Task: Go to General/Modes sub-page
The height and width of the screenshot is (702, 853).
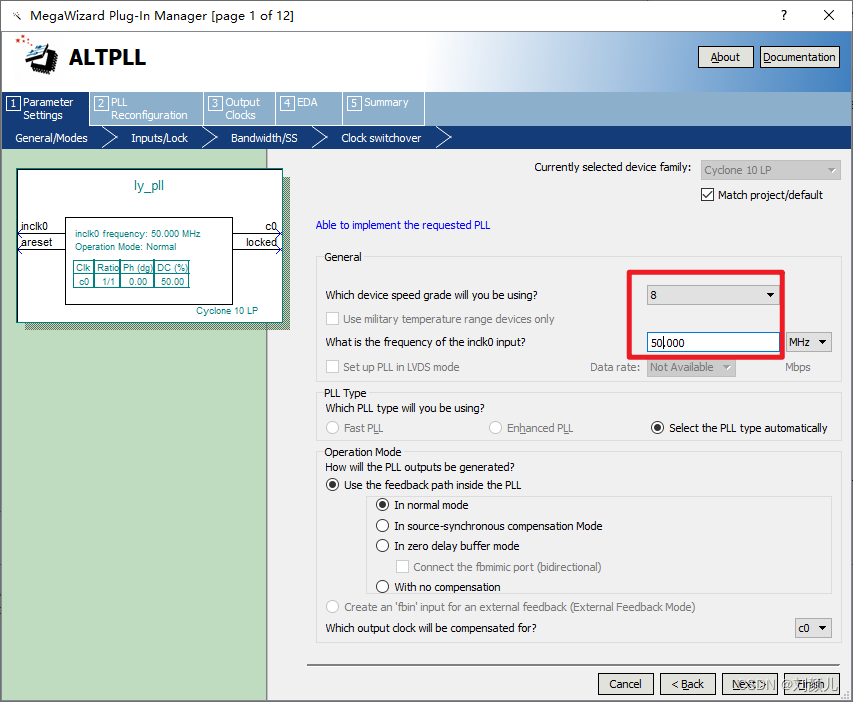Action: [51, 138]
